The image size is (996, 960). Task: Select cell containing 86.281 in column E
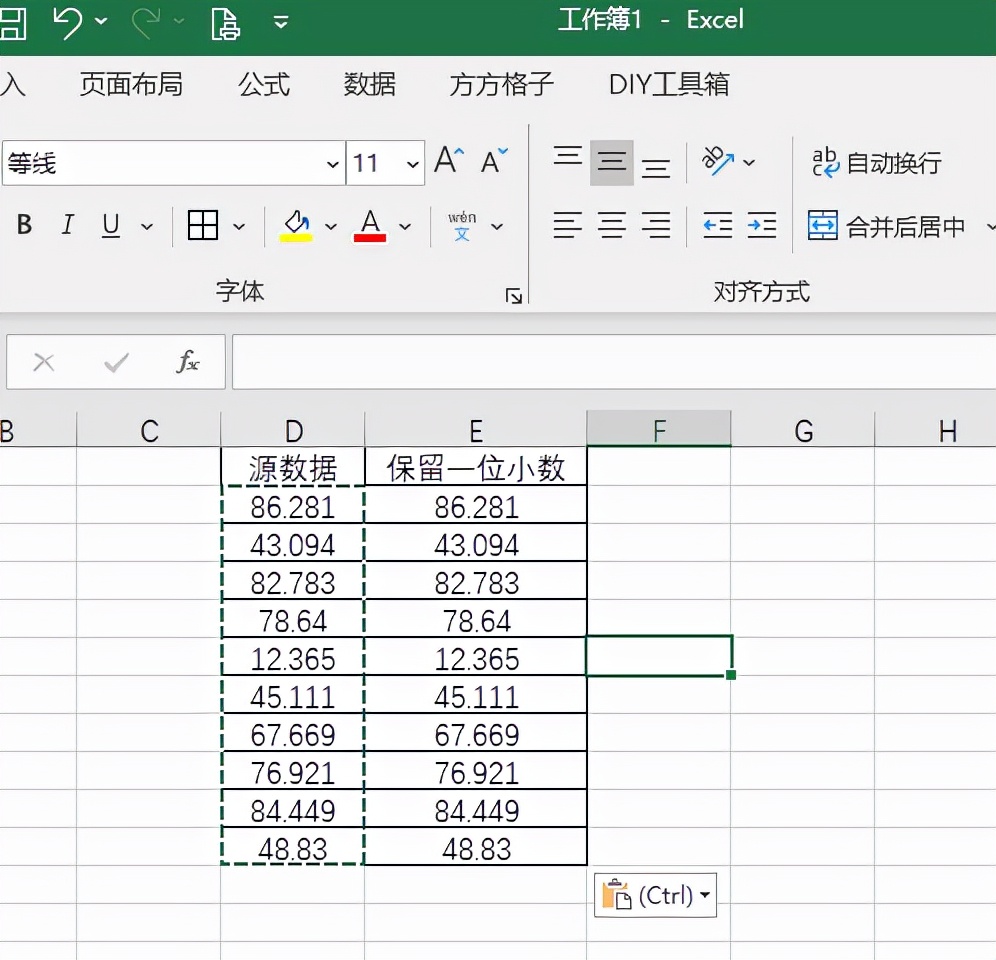(476, 508)
